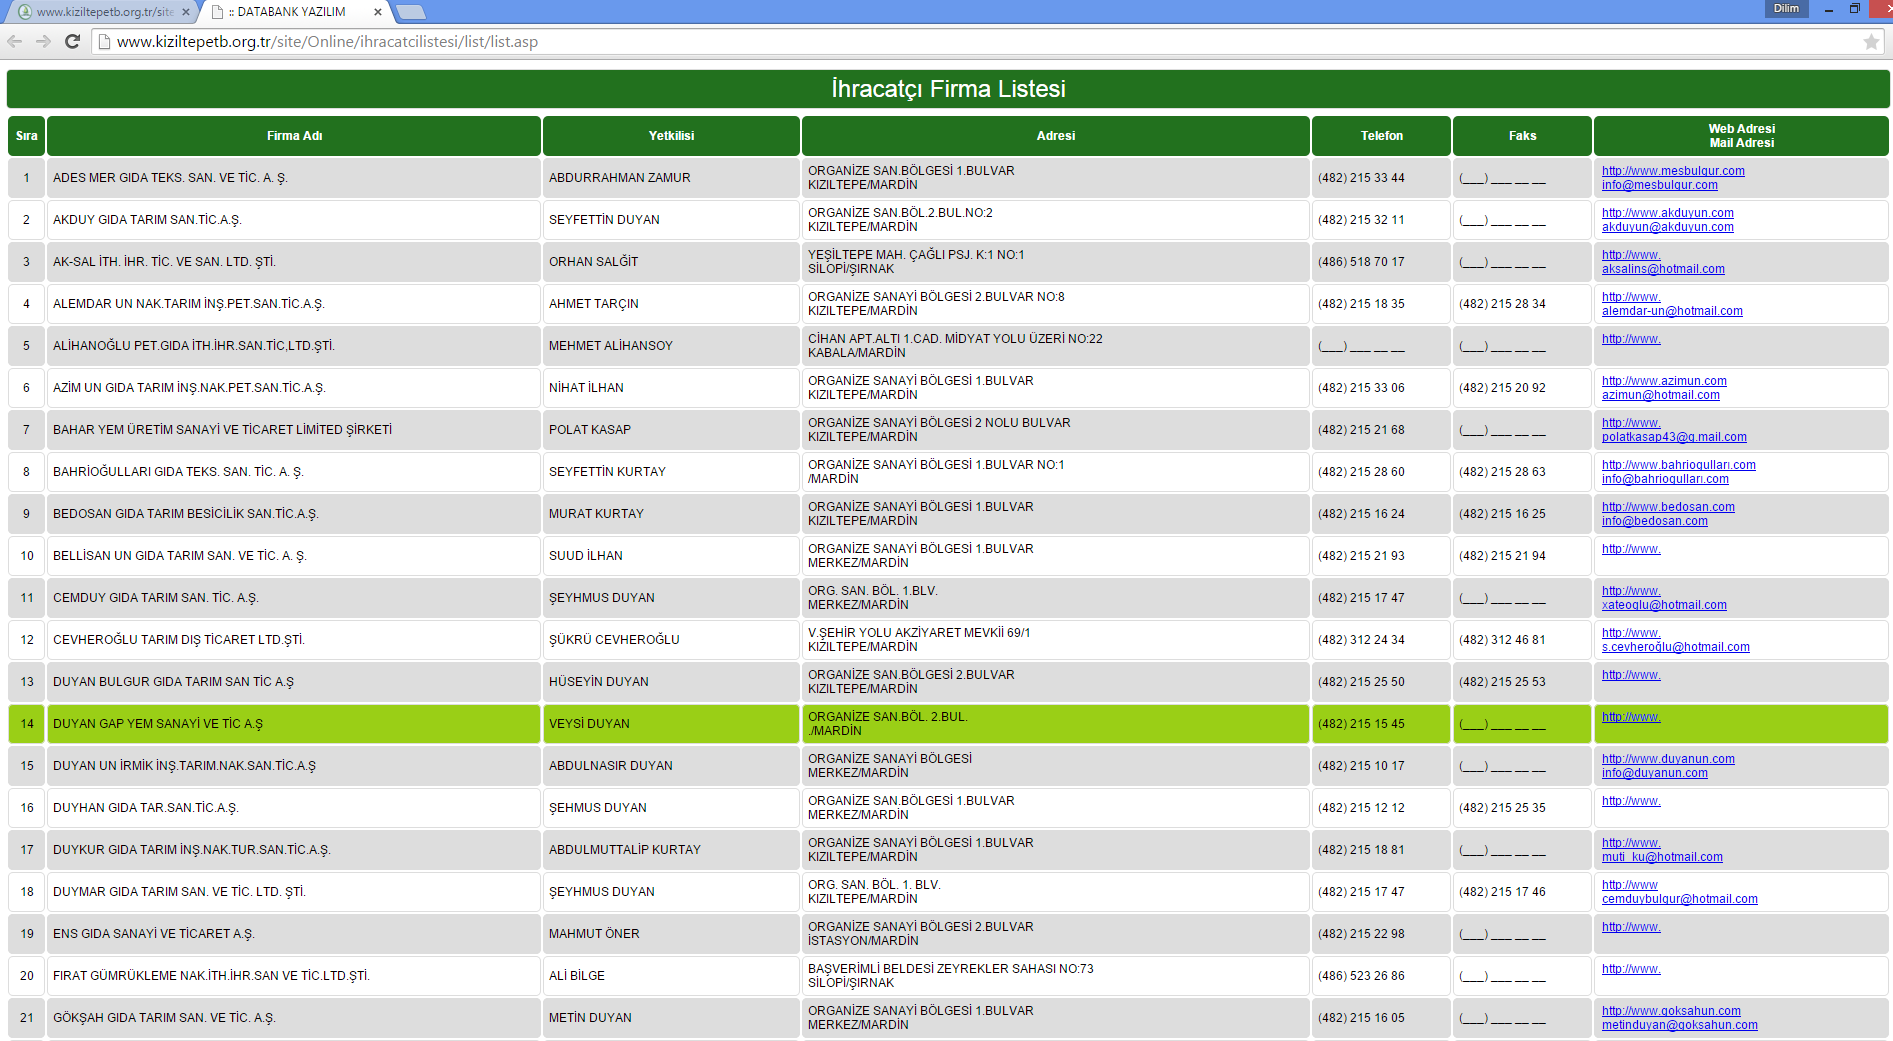The image size is (1893, 1041).
Task: Click phone (482) 312 24 34
Action: tap(1361, 640)
